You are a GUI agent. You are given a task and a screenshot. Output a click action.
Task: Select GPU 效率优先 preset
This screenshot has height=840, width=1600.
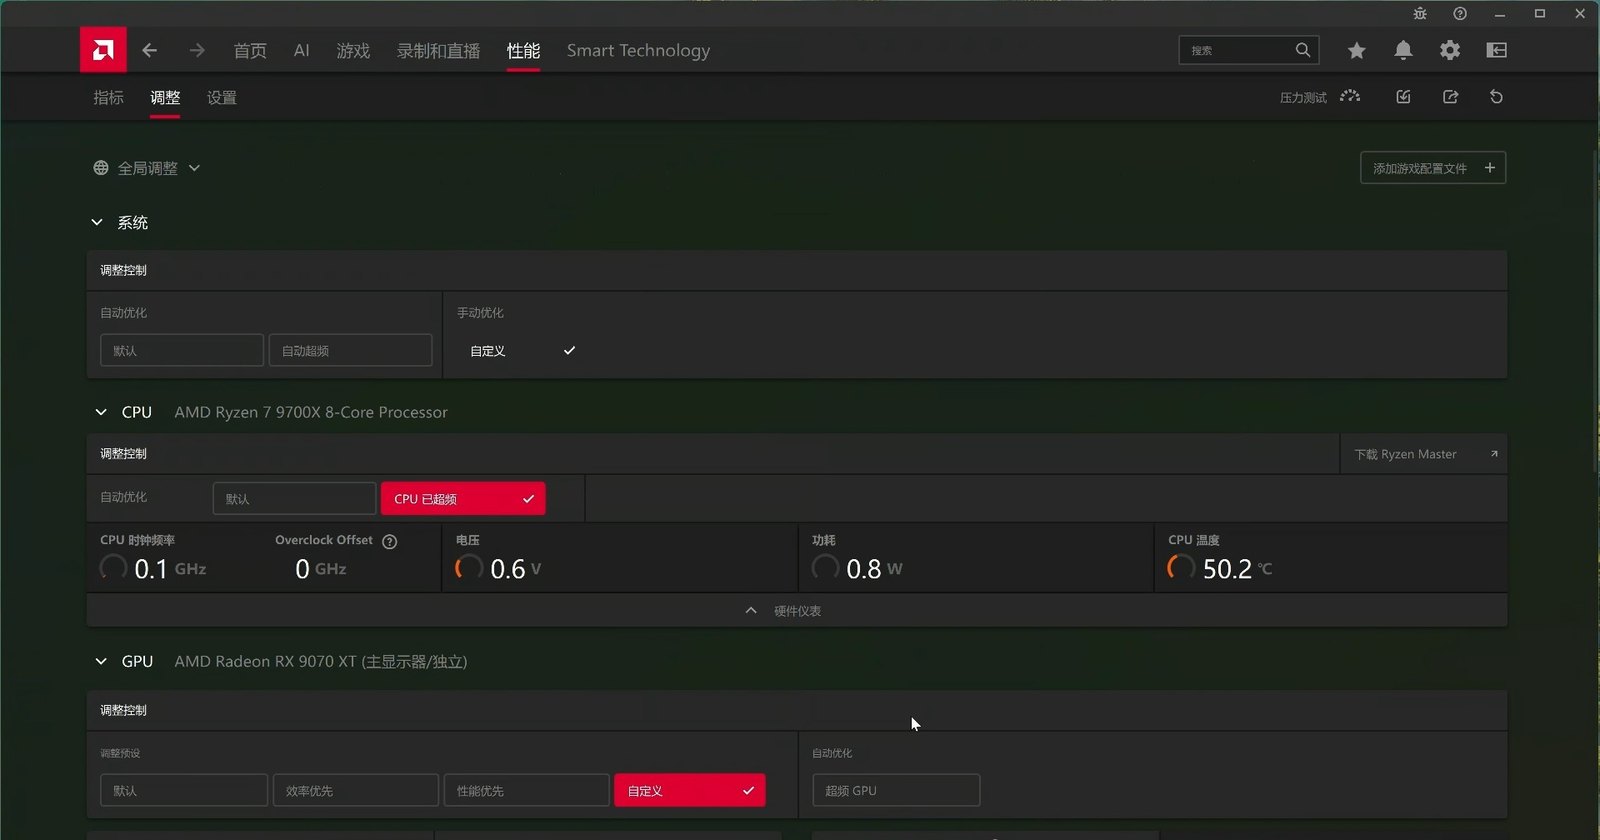[x=355, y=790]
